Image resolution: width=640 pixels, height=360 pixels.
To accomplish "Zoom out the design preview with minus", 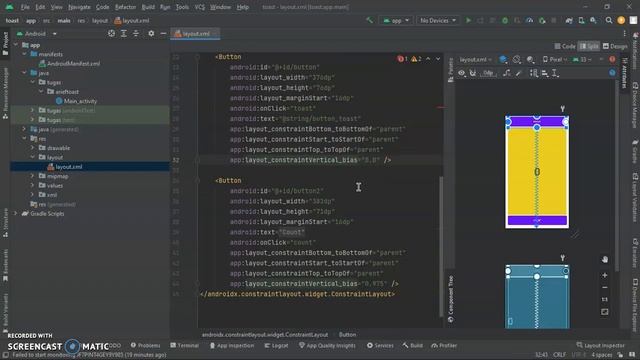I will (x=605, y=287).
